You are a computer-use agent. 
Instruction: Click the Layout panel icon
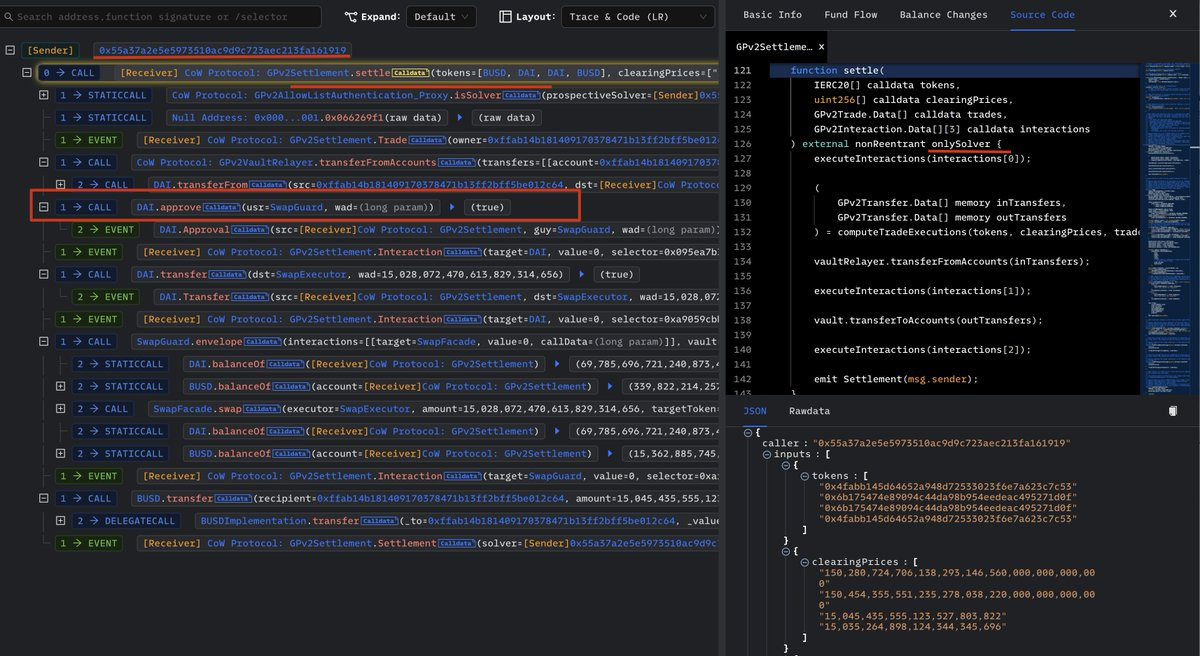[505, 17]
